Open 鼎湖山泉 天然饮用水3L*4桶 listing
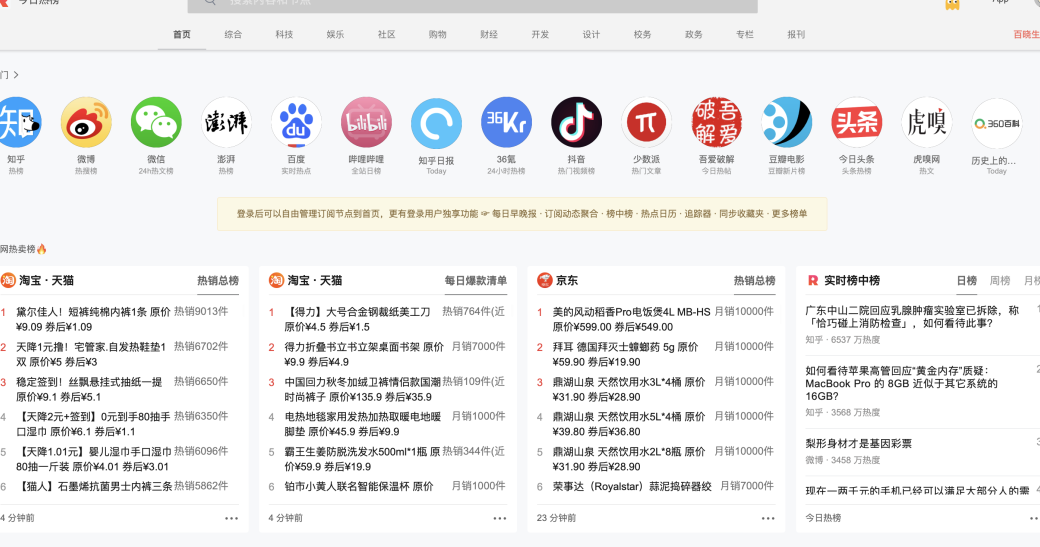 (x=629, y=389)
